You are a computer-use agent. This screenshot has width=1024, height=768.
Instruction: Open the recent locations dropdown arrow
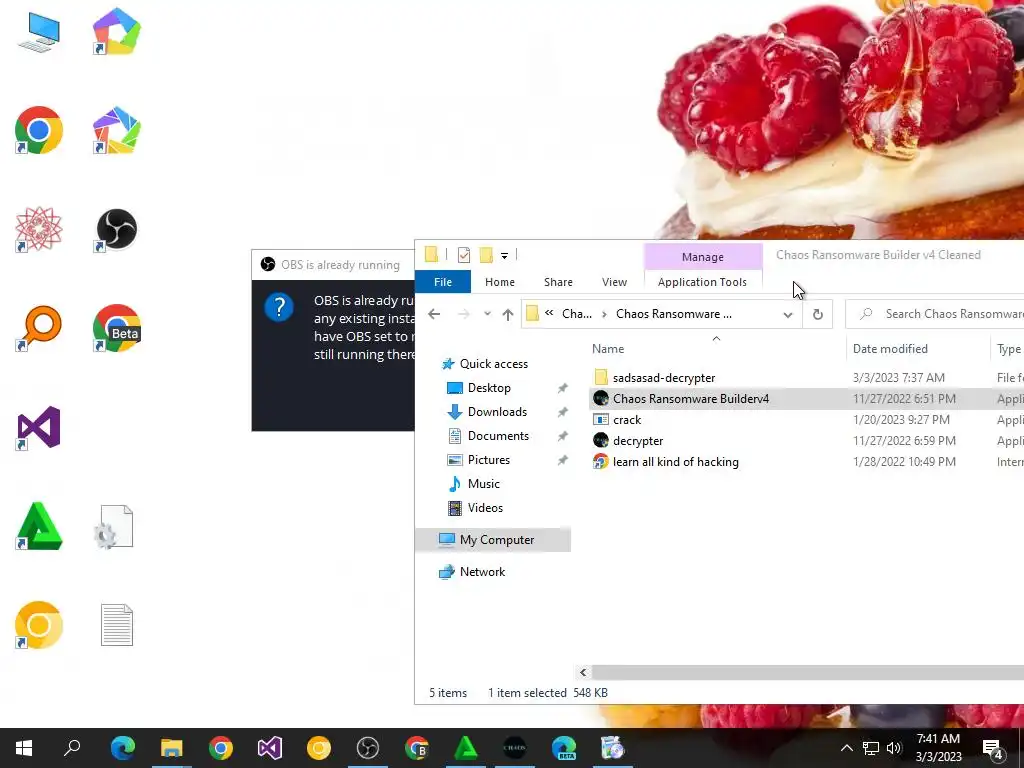click(487, 314)
